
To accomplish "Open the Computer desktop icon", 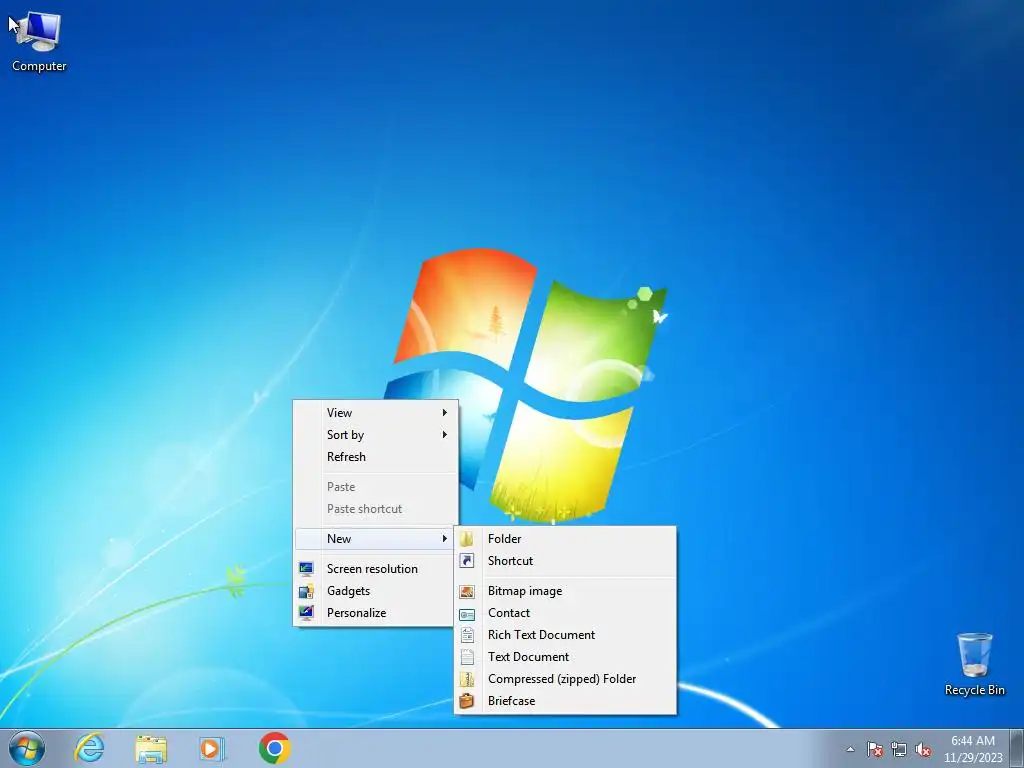I will pyautogui.click(x=39, y=40).
